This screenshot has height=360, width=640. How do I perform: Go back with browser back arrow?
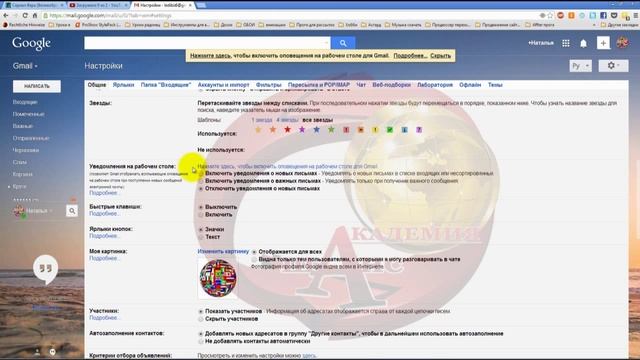pyautogui.click(x=6, y=16)
